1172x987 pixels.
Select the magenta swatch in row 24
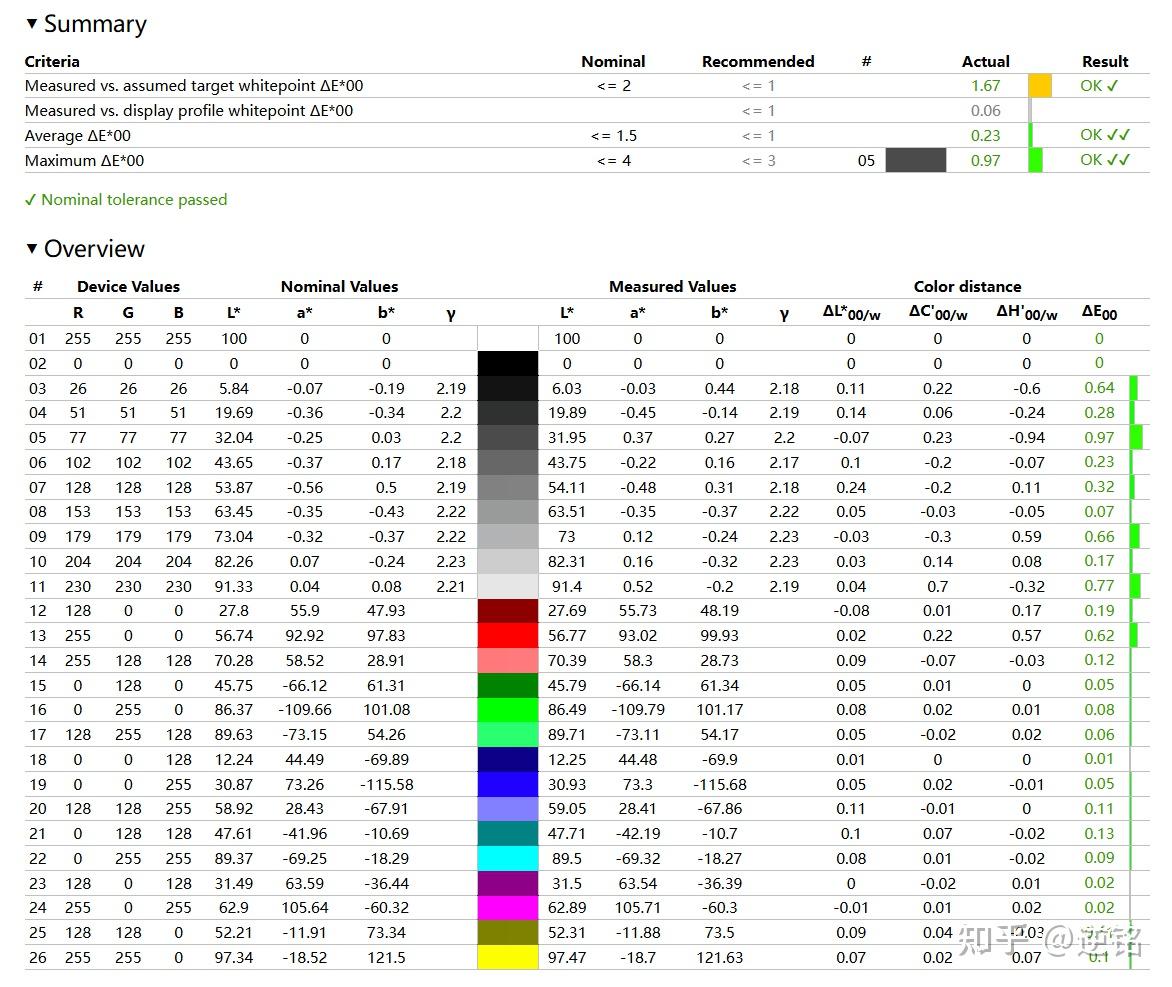(508, 908)
